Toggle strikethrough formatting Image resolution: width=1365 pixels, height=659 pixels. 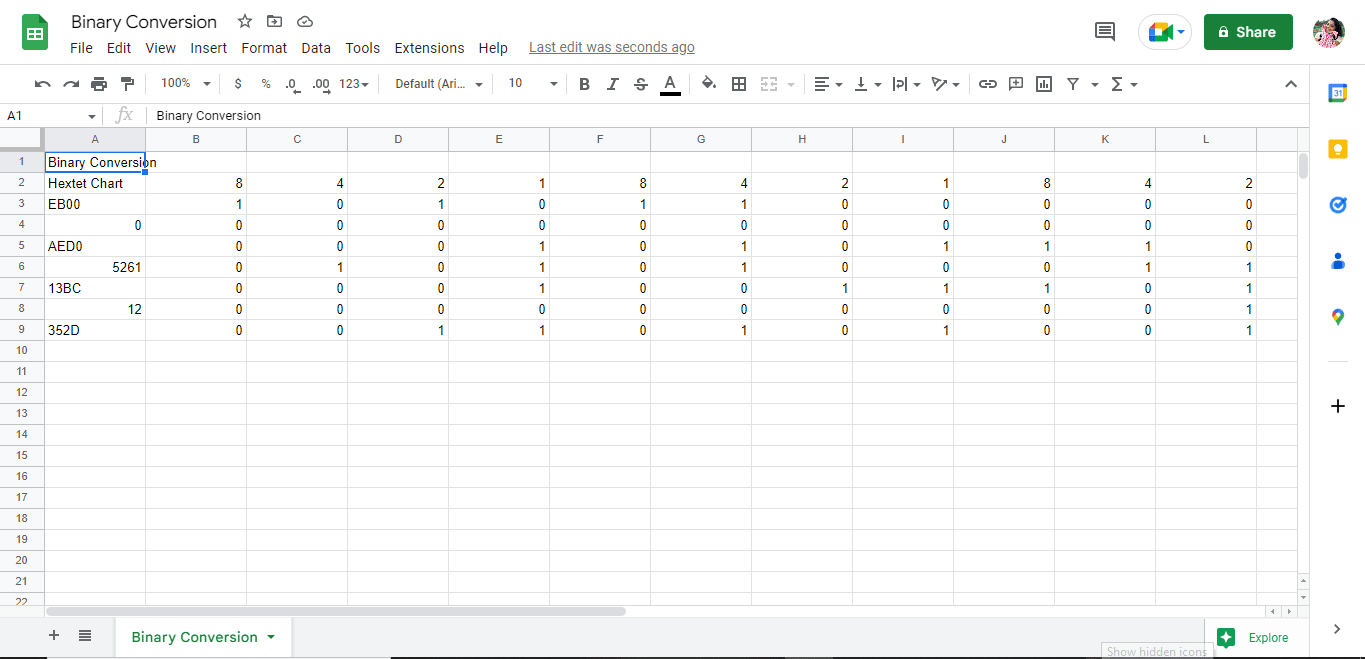(x=641, y=84)
